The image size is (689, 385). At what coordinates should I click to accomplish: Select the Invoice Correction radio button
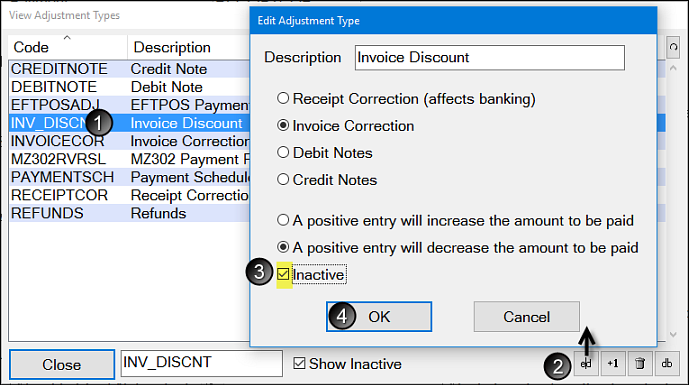tap(283, 126)
